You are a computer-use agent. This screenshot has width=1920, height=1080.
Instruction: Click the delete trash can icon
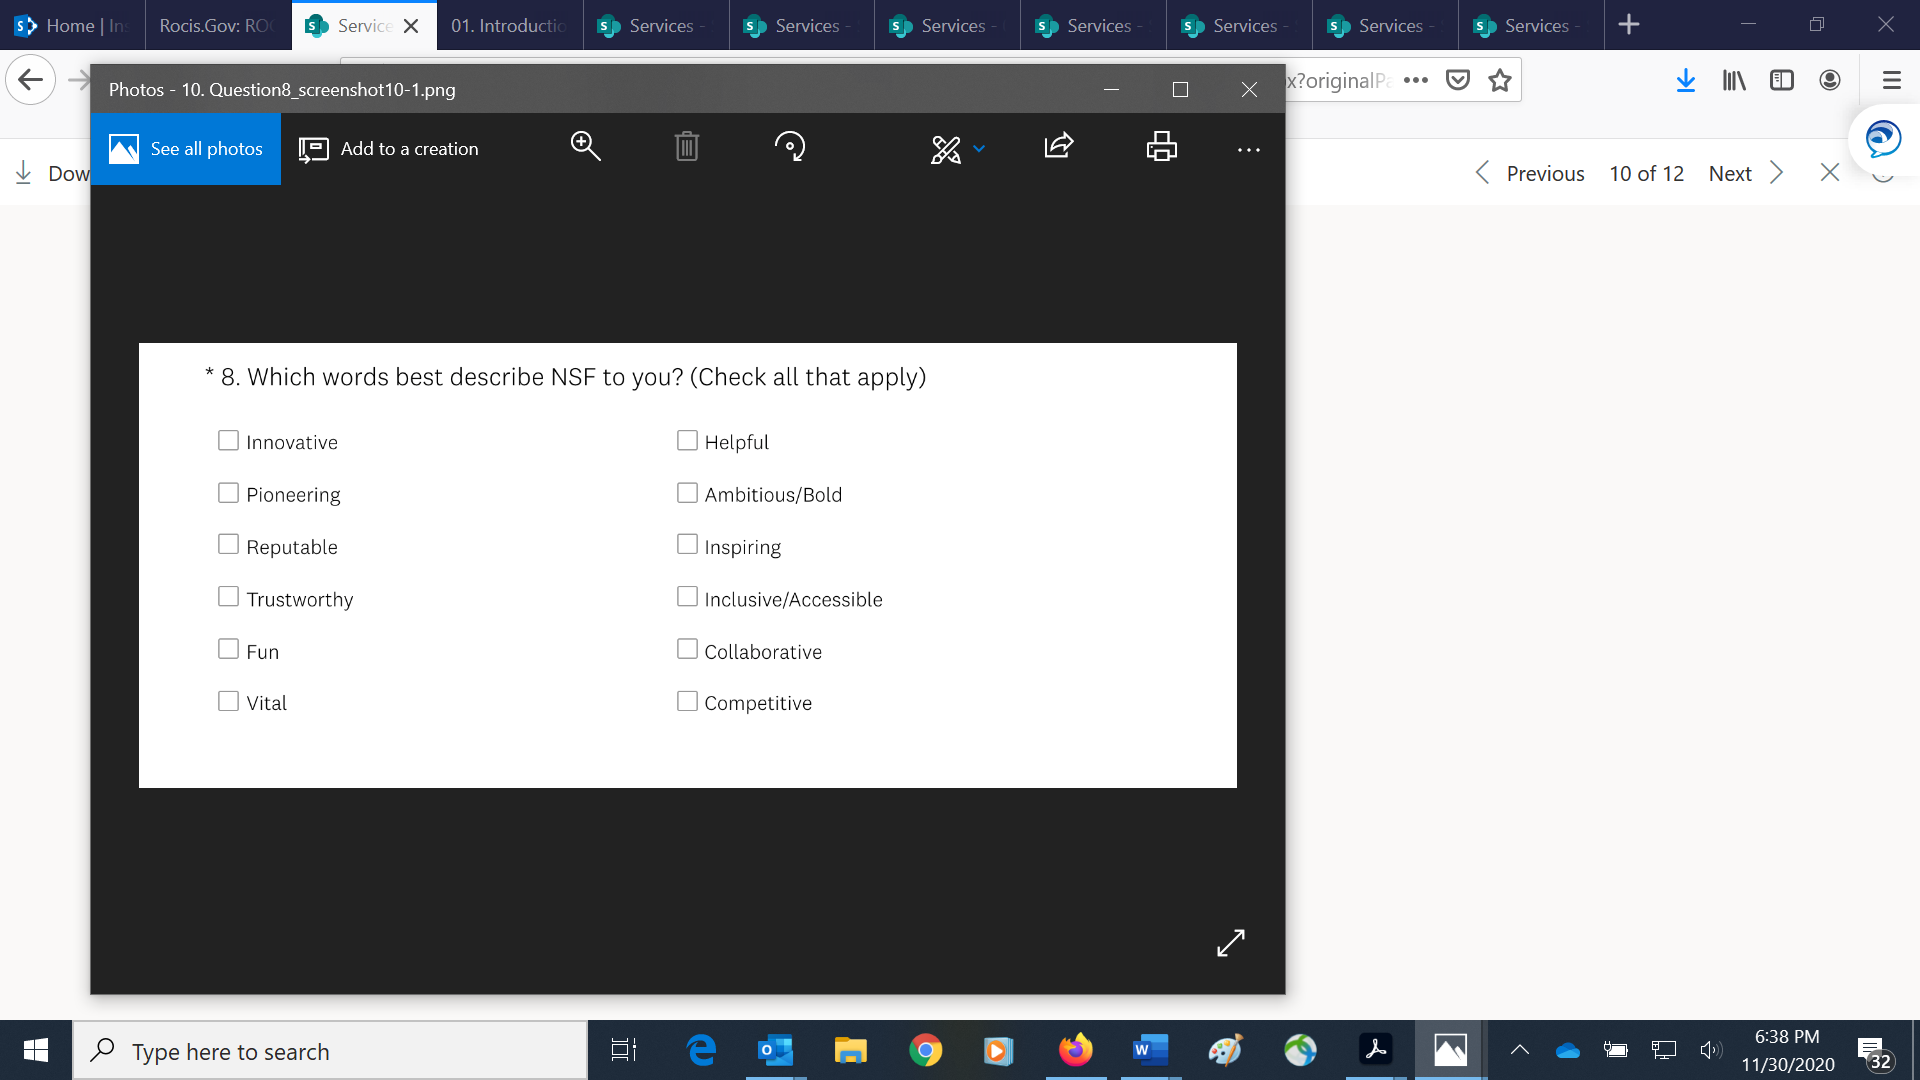click(x=686, y=147)
